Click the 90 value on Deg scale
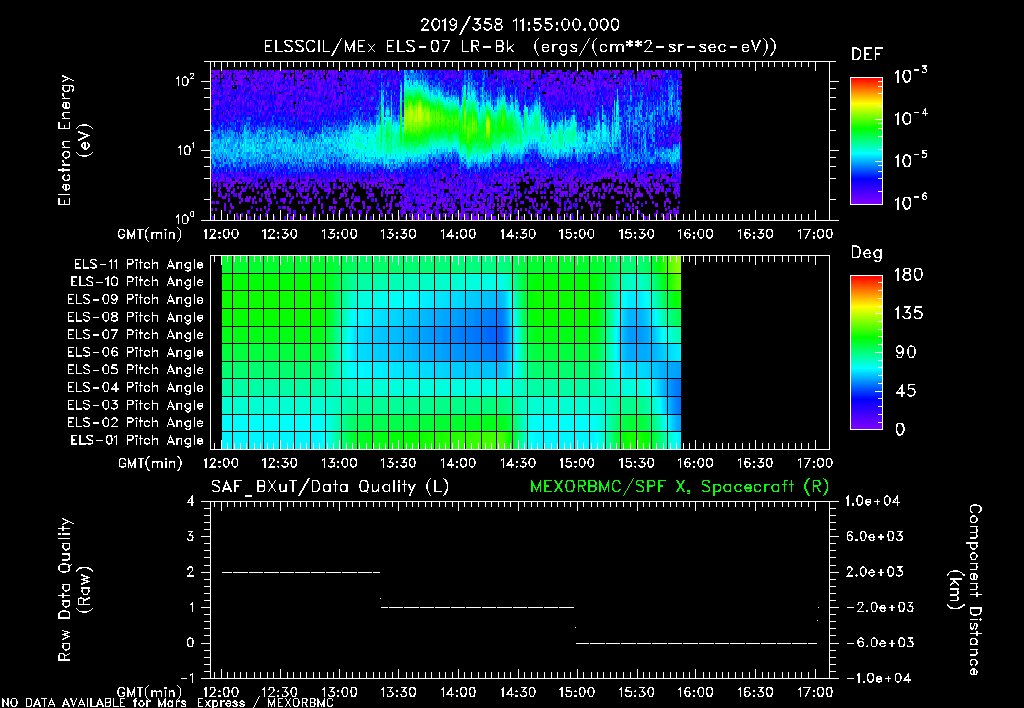This screenshot has width=1024, height=708. pyautogui.click(x=906, y=353)
